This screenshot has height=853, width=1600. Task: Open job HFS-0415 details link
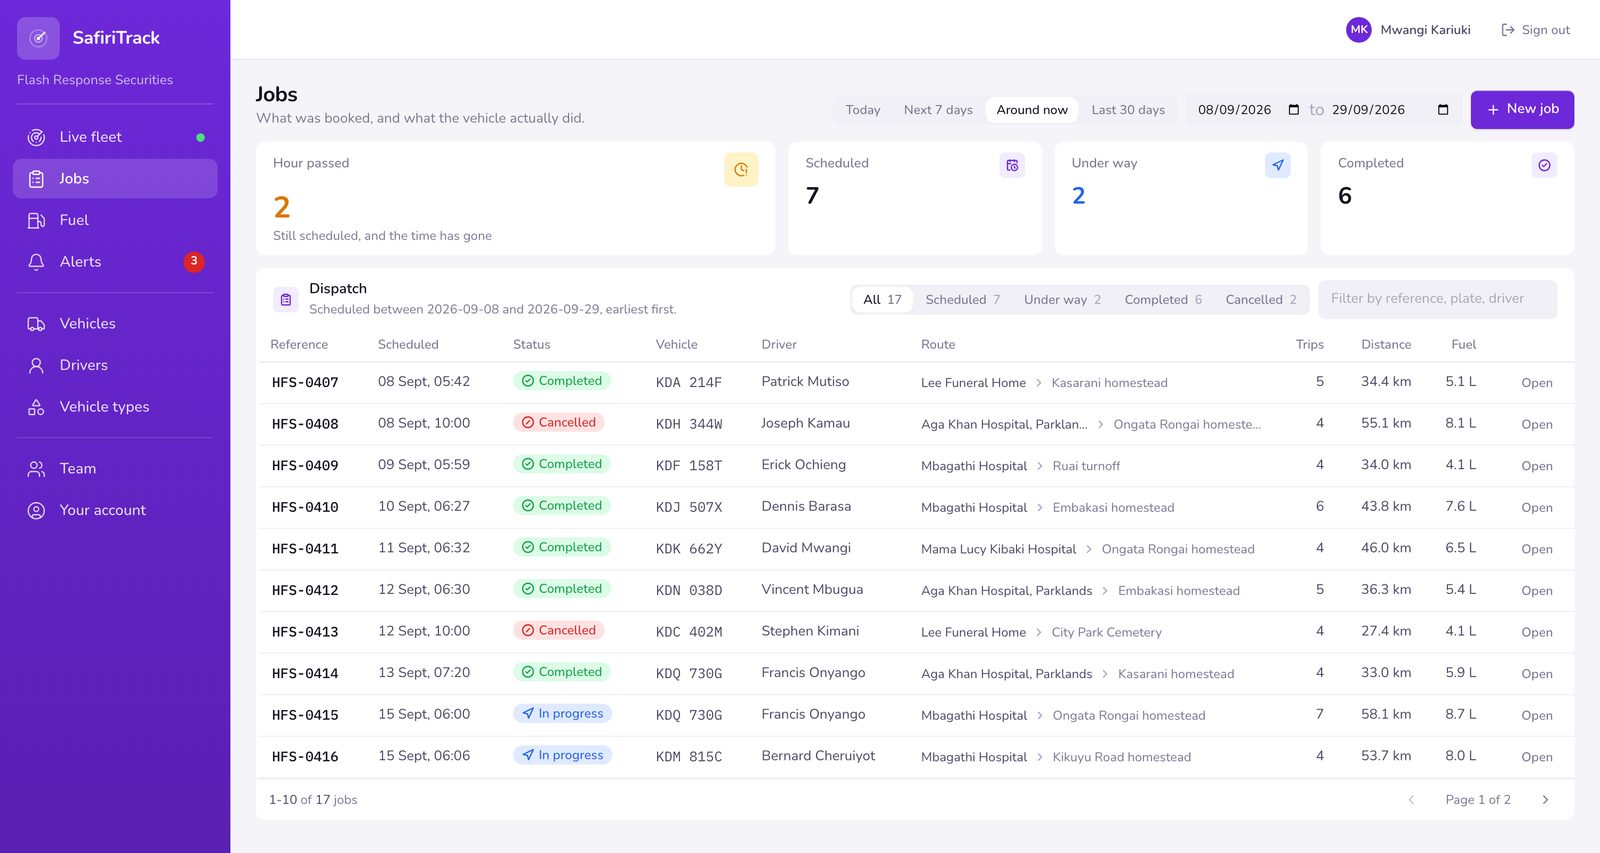tap(1537, 716)
